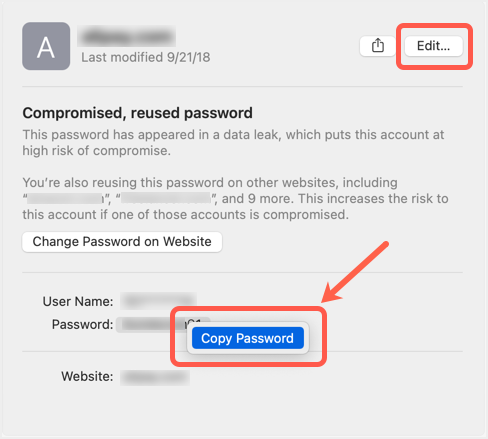488x439 pixels.
Task: Click the second blurred reused website name
Action: tap(166, 199)
